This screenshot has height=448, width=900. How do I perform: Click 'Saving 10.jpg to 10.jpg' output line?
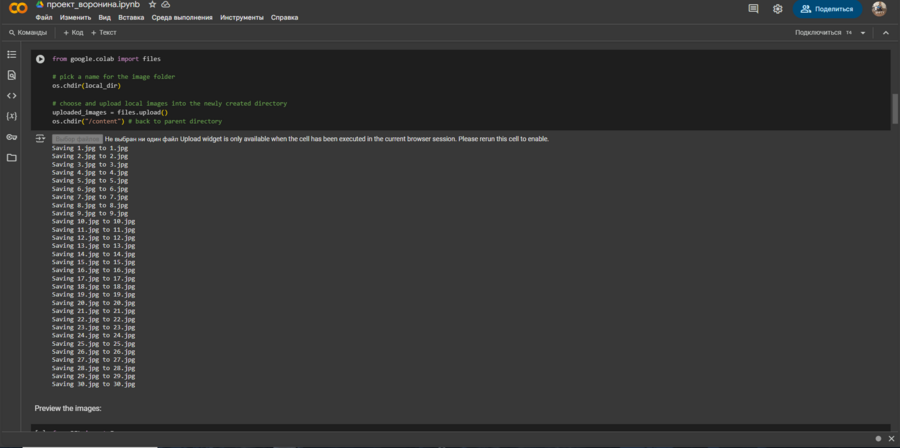[94, 221]
